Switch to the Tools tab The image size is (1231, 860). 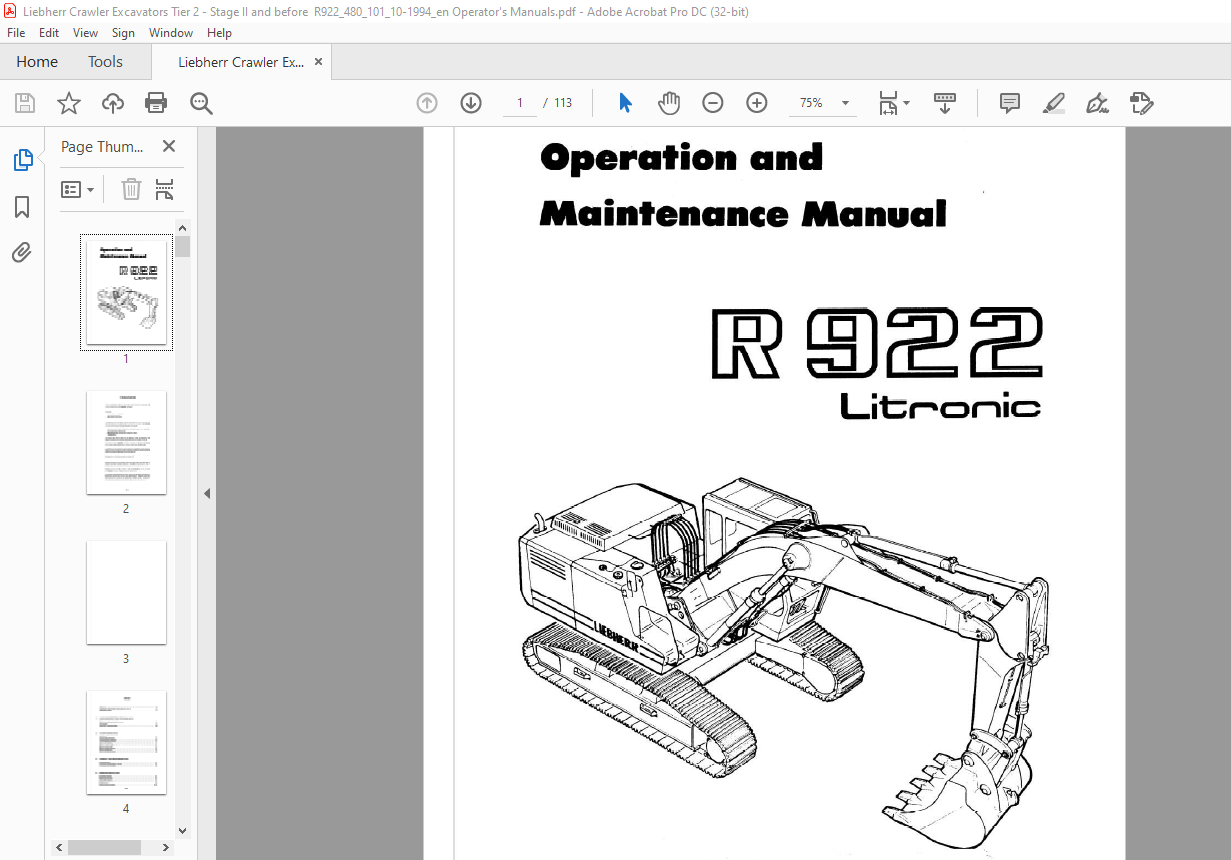(105, 62)
